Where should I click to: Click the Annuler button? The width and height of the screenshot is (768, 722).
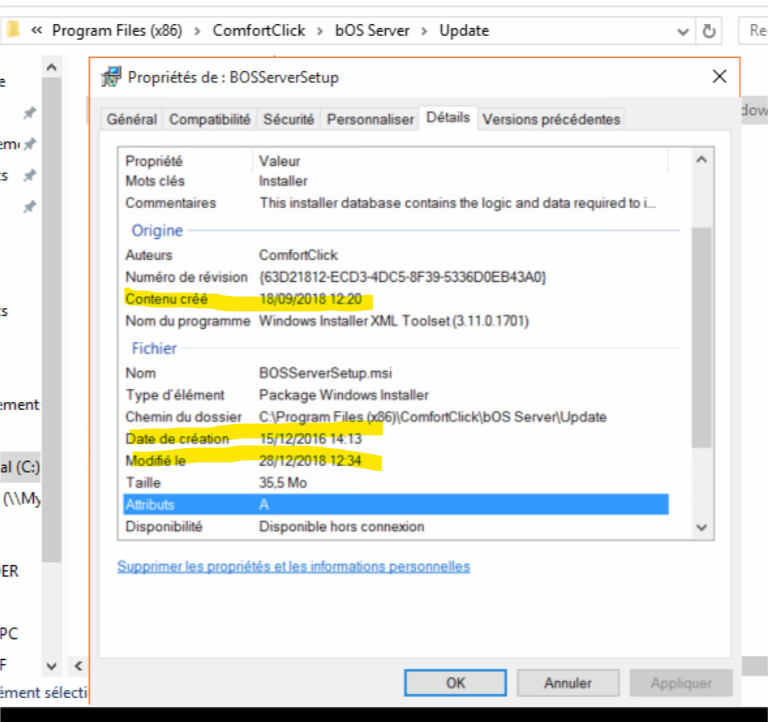tap(568, 683)
